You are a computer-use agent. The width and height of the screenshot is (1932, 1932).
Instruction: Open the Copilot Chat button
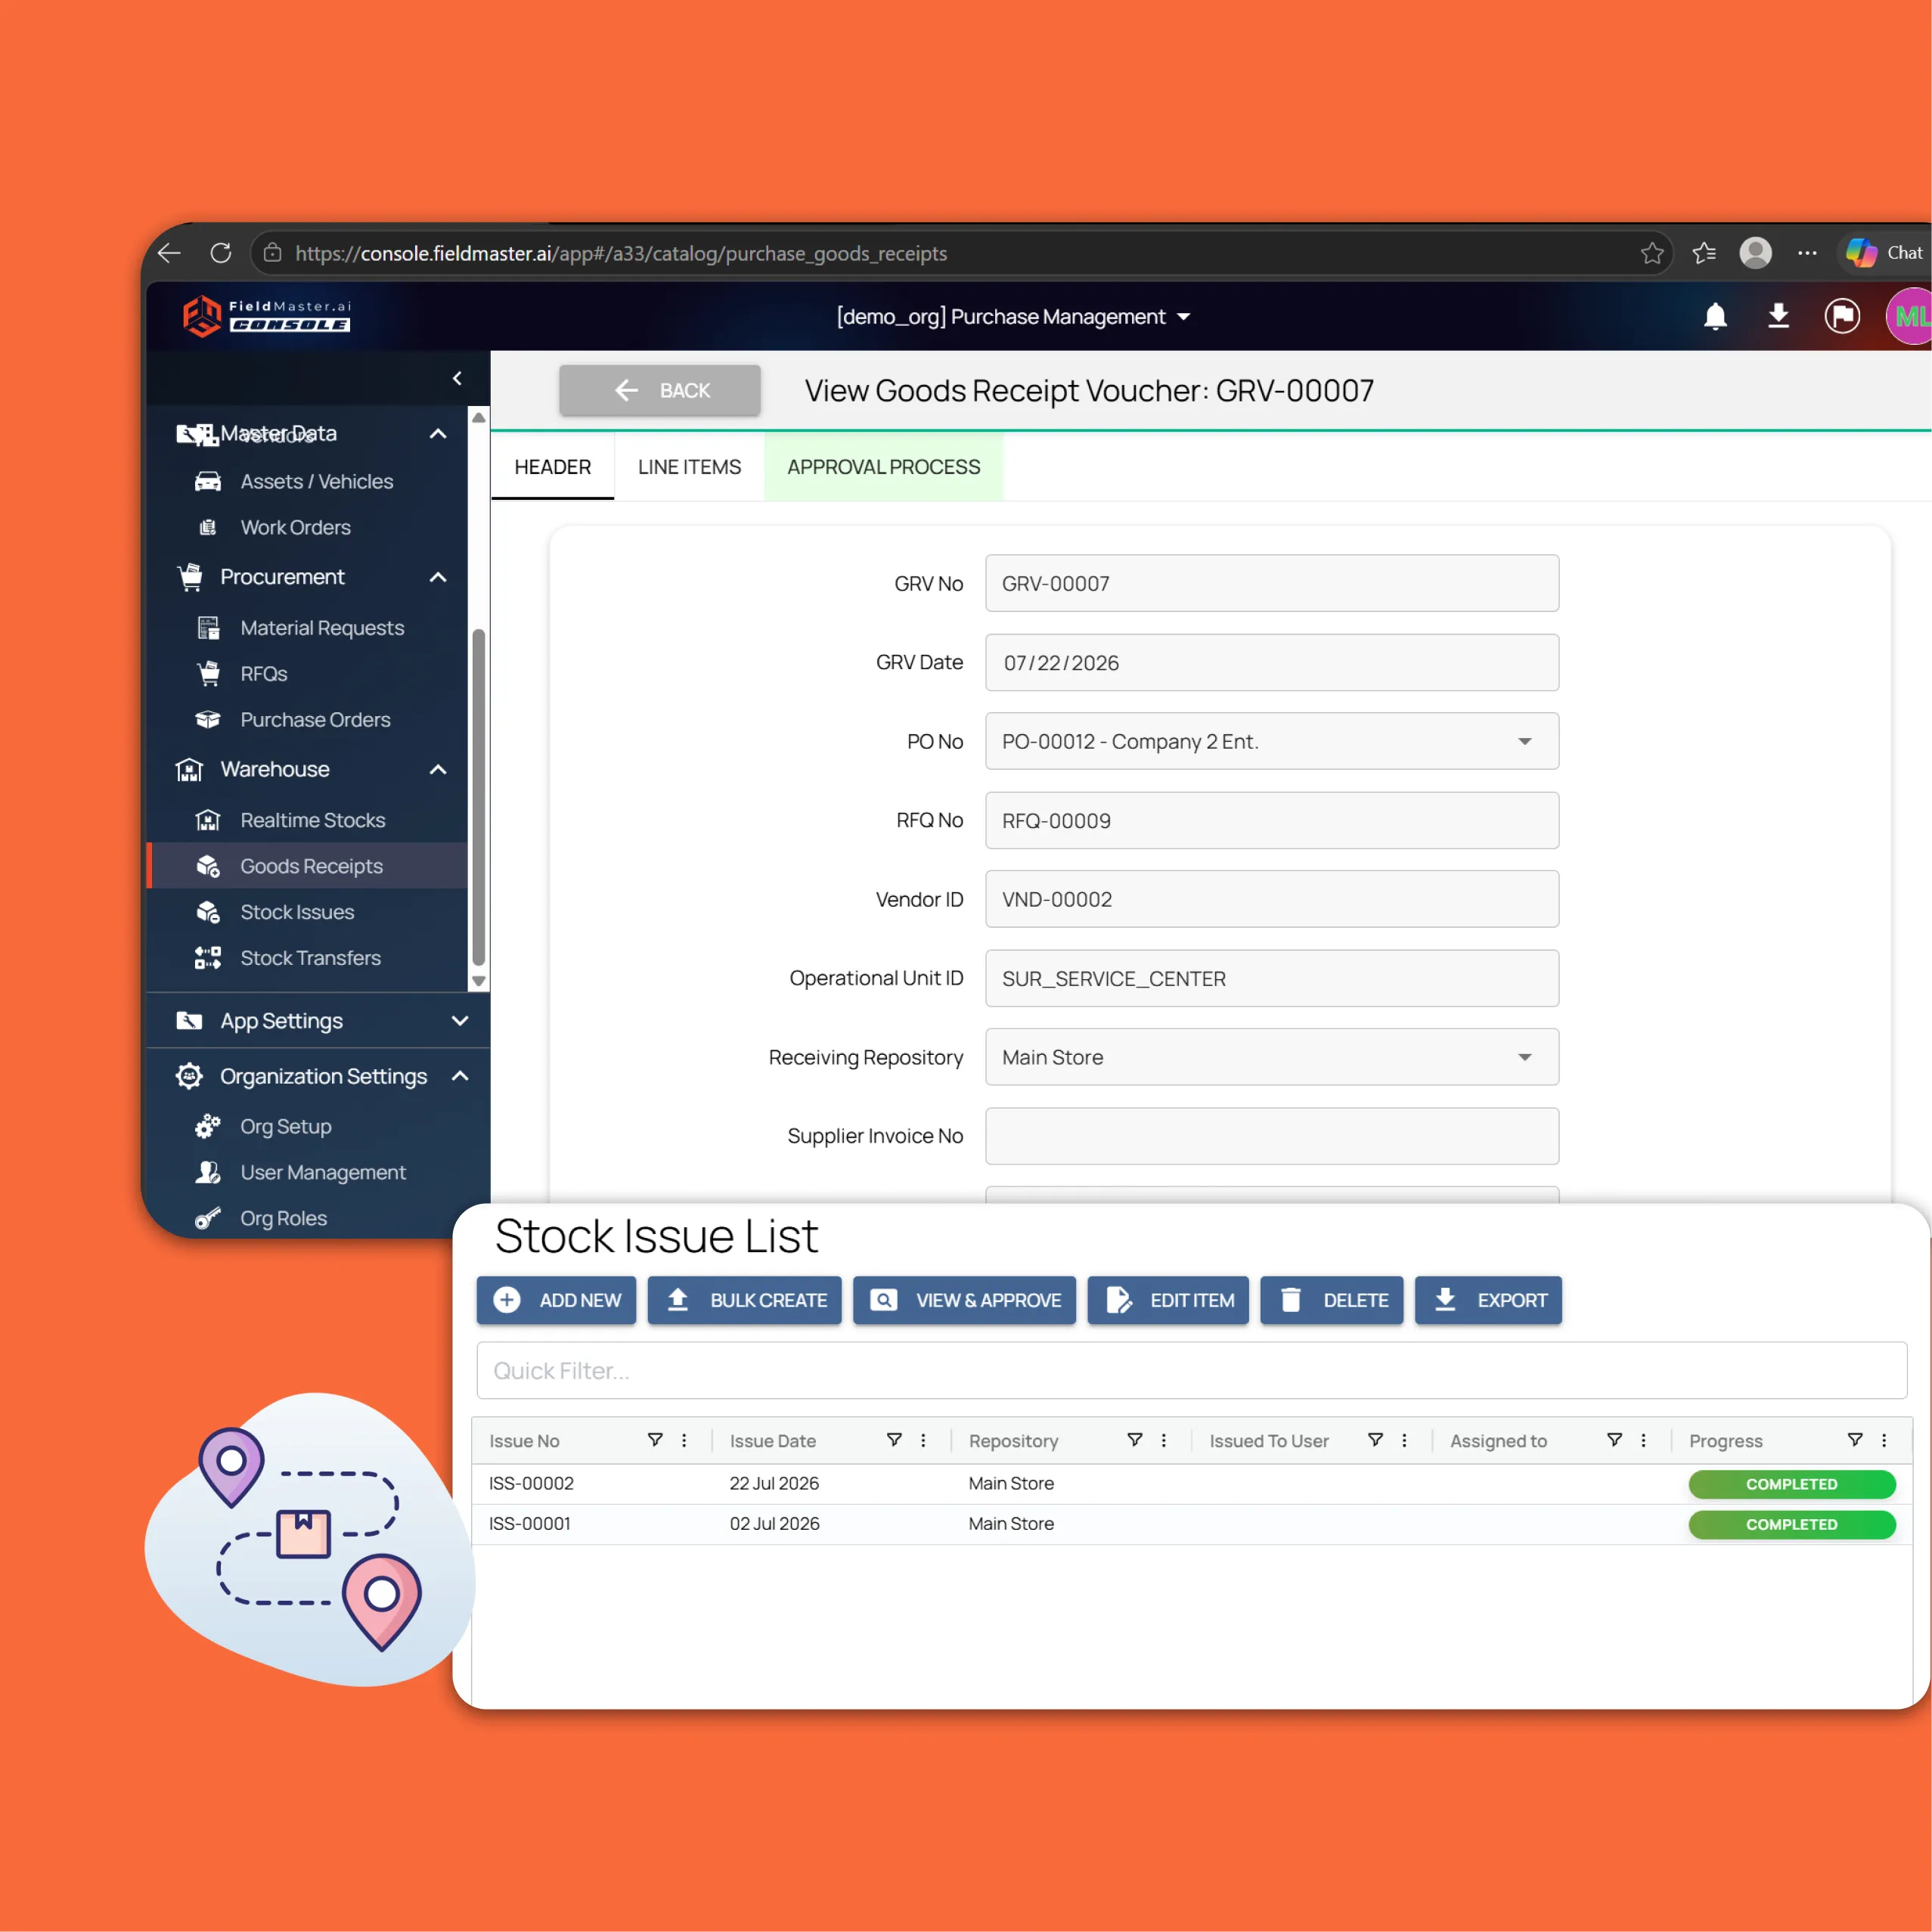click(x=1886, y=253)
